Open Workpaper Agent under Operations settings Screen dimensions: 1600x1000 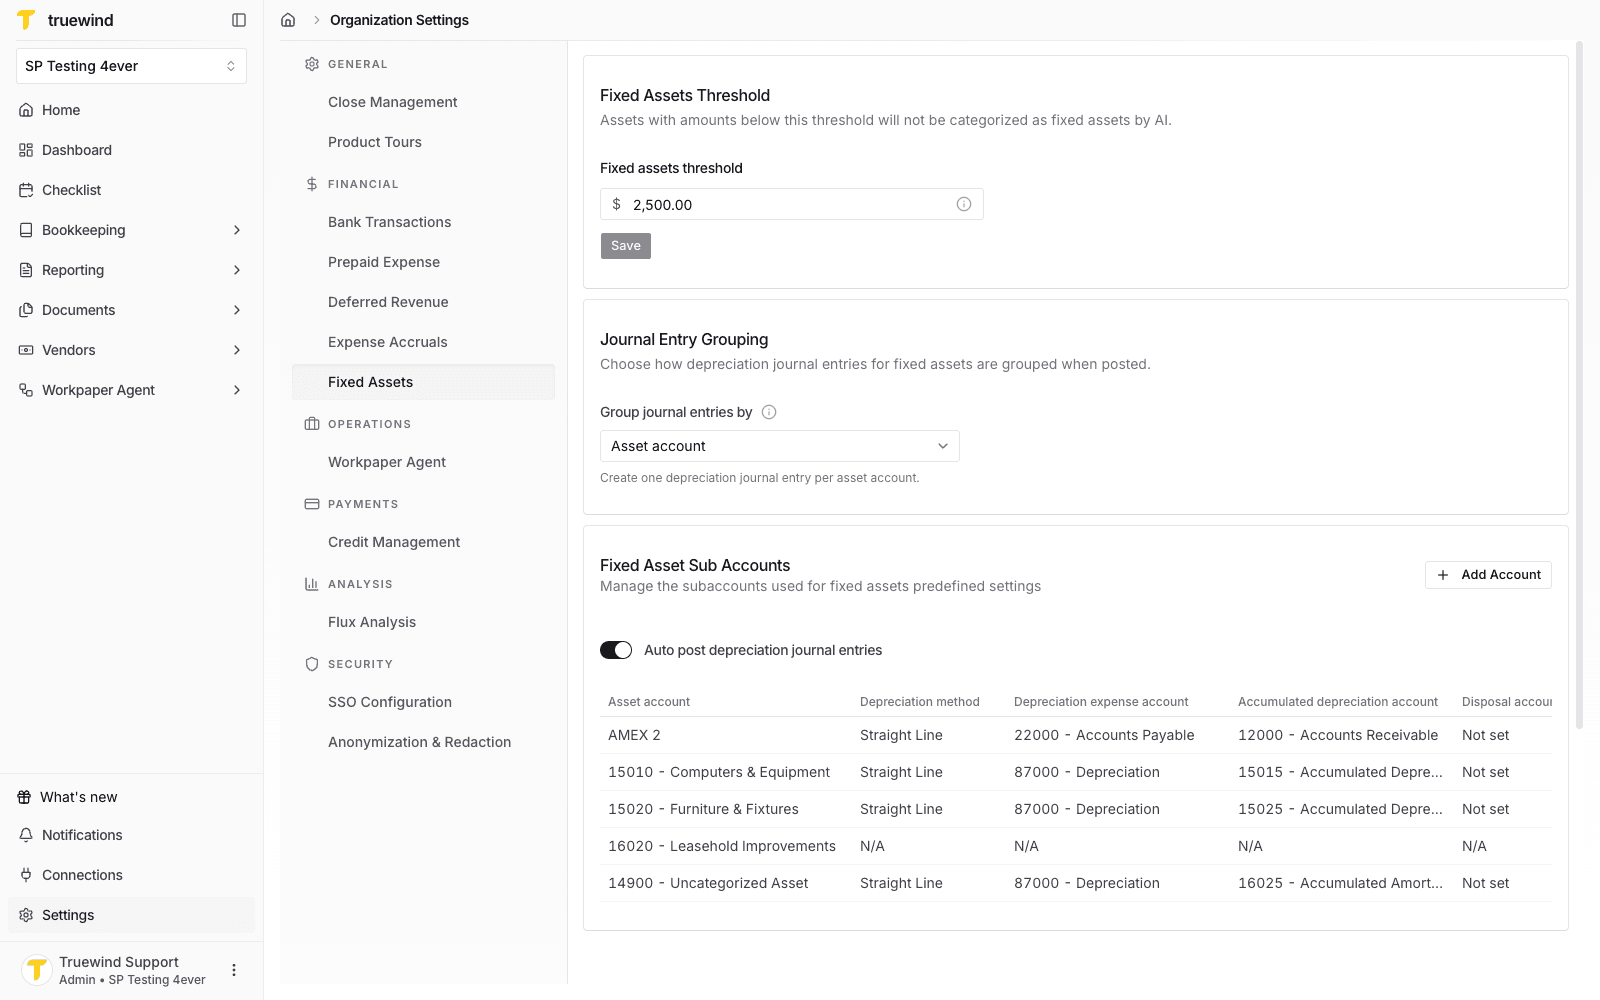point(423,462)
